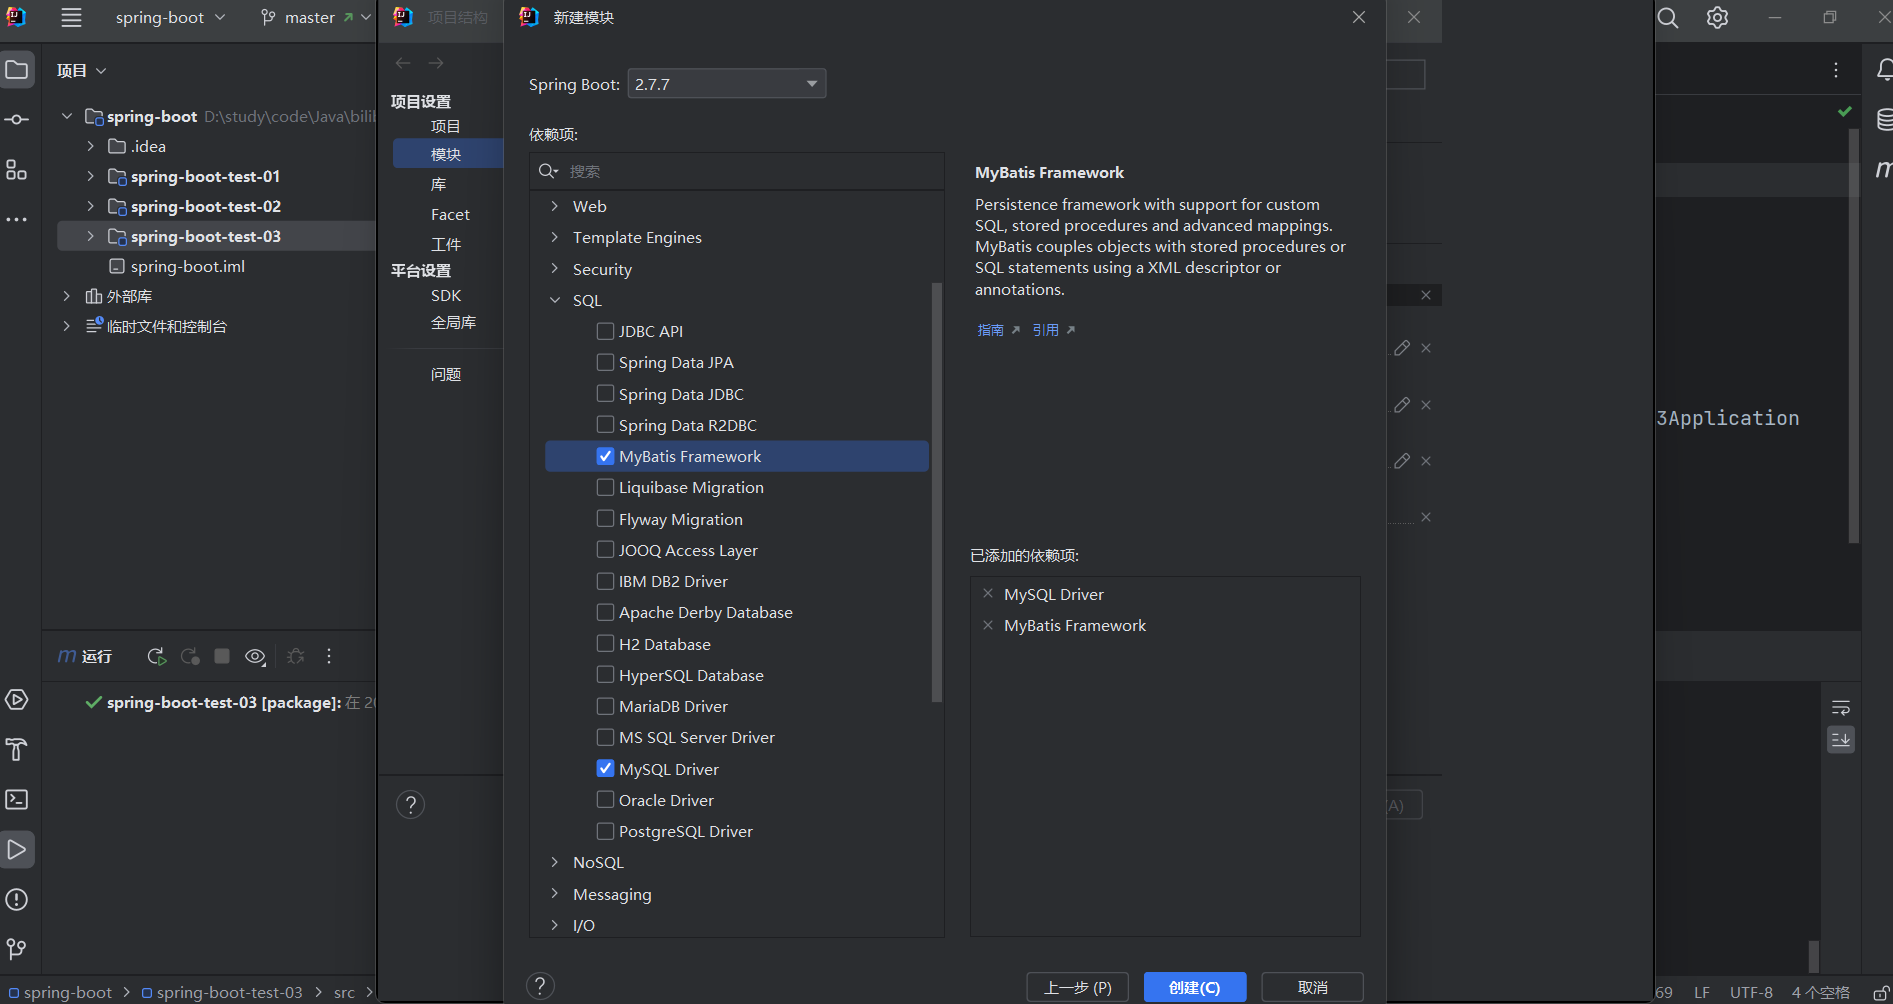Viewport: 1893px width, 1004px height.
Task: Check the Liquibase Migration dependency
Action: [605, 487]
